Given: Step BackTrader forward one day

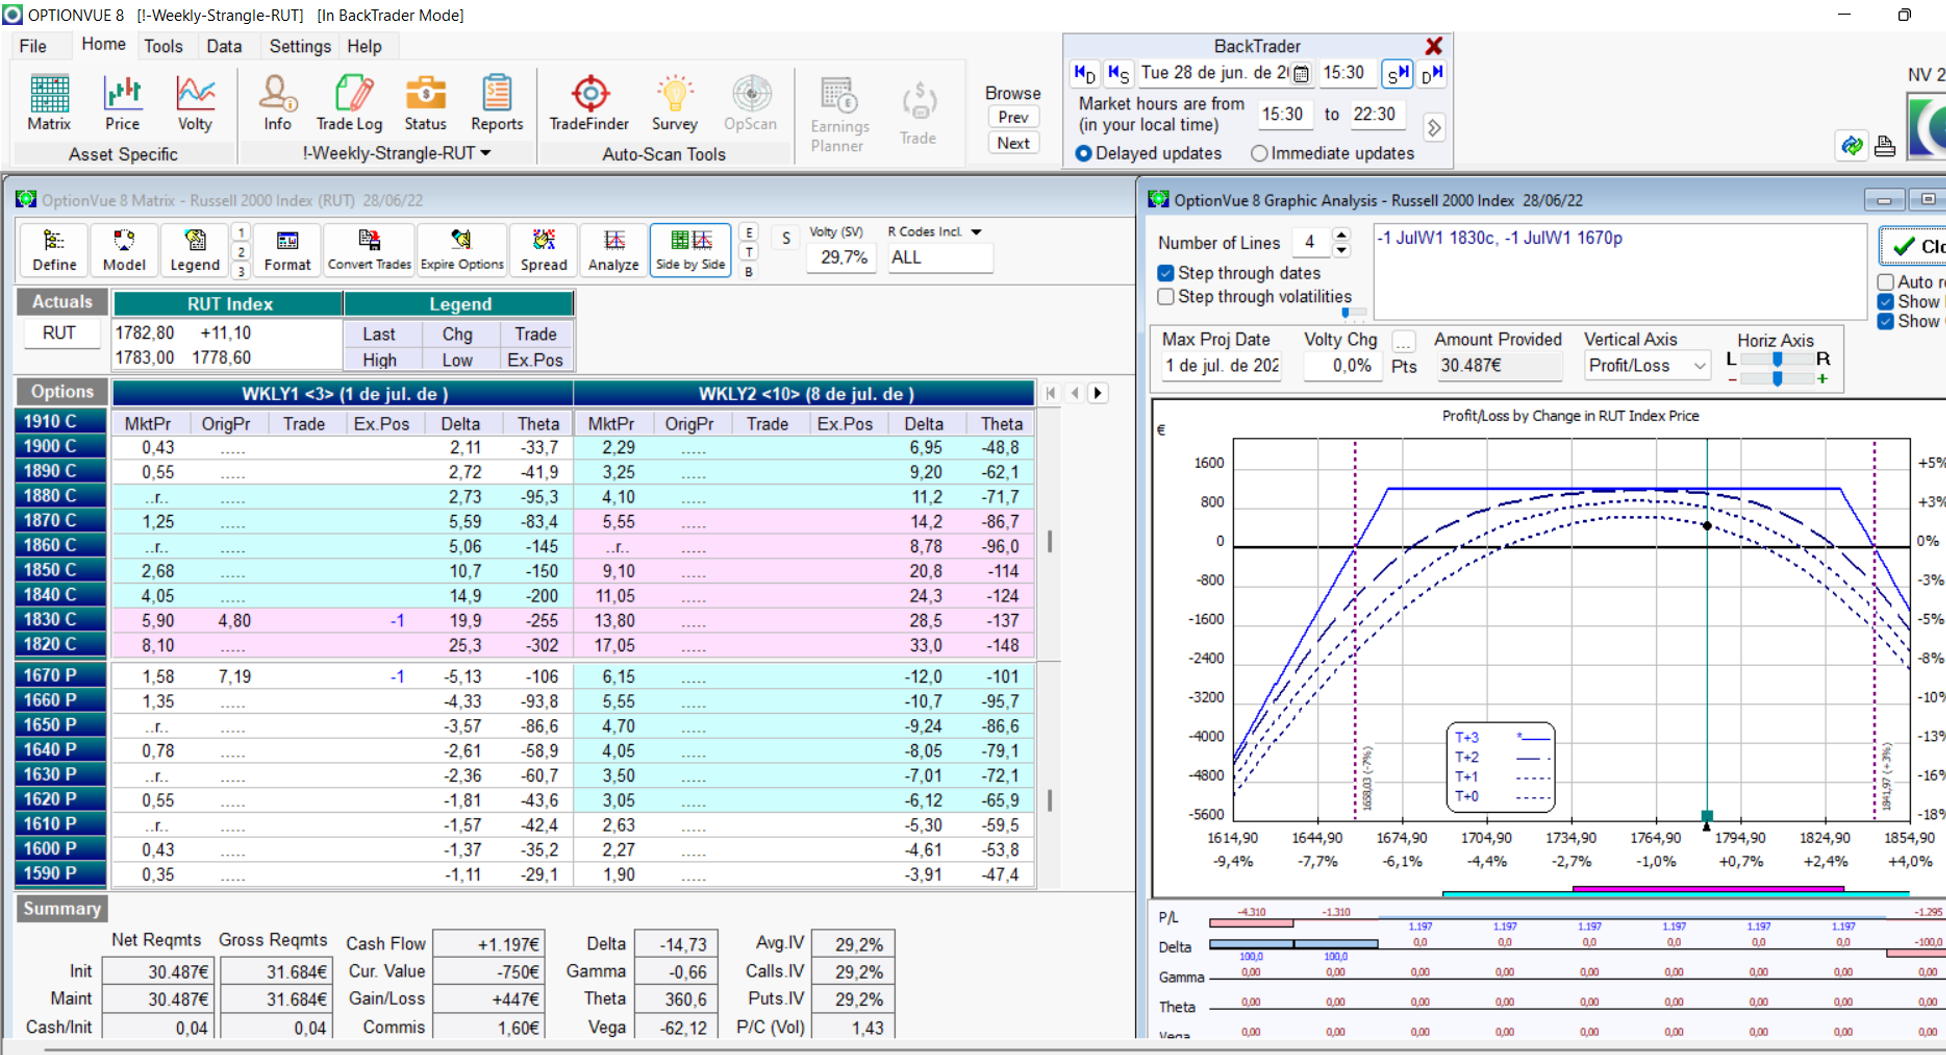Looking at the screenshot, I should tap(1431, 73).
